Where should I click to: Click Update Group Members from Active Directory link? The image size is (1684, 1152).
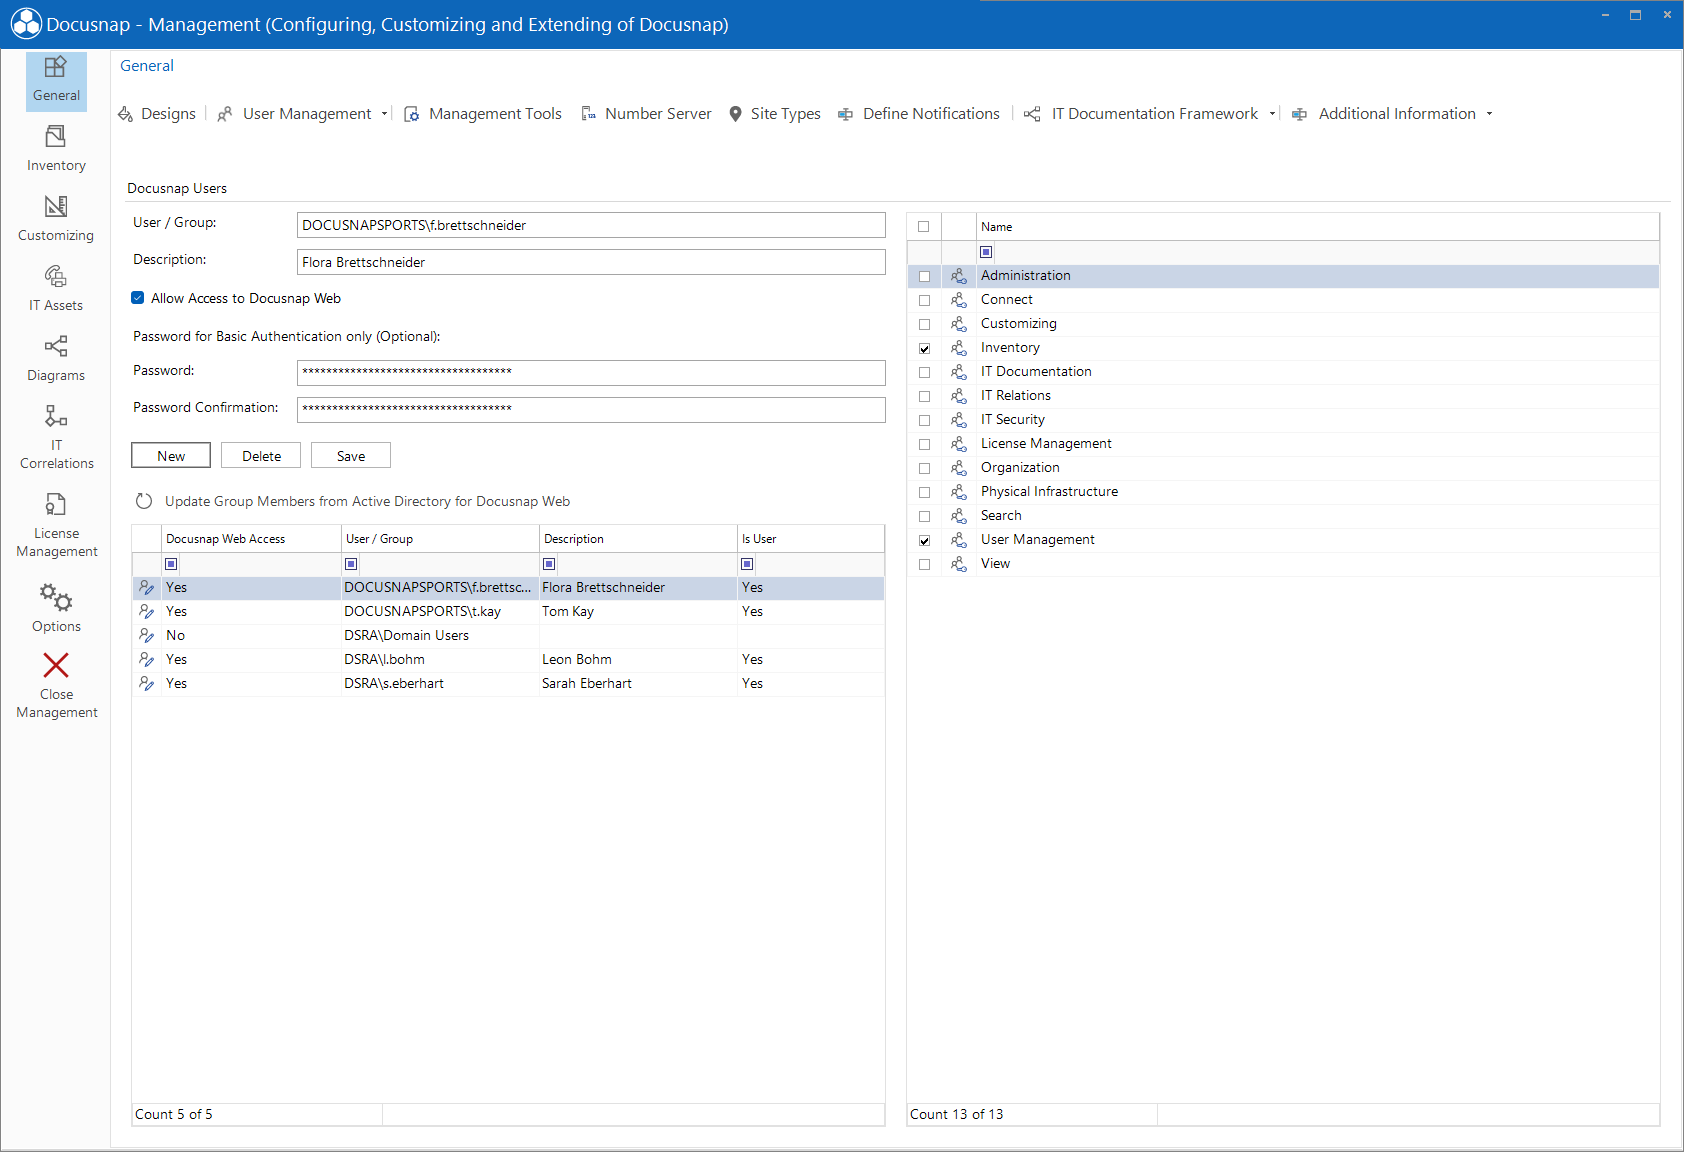[x=368, y=501]
